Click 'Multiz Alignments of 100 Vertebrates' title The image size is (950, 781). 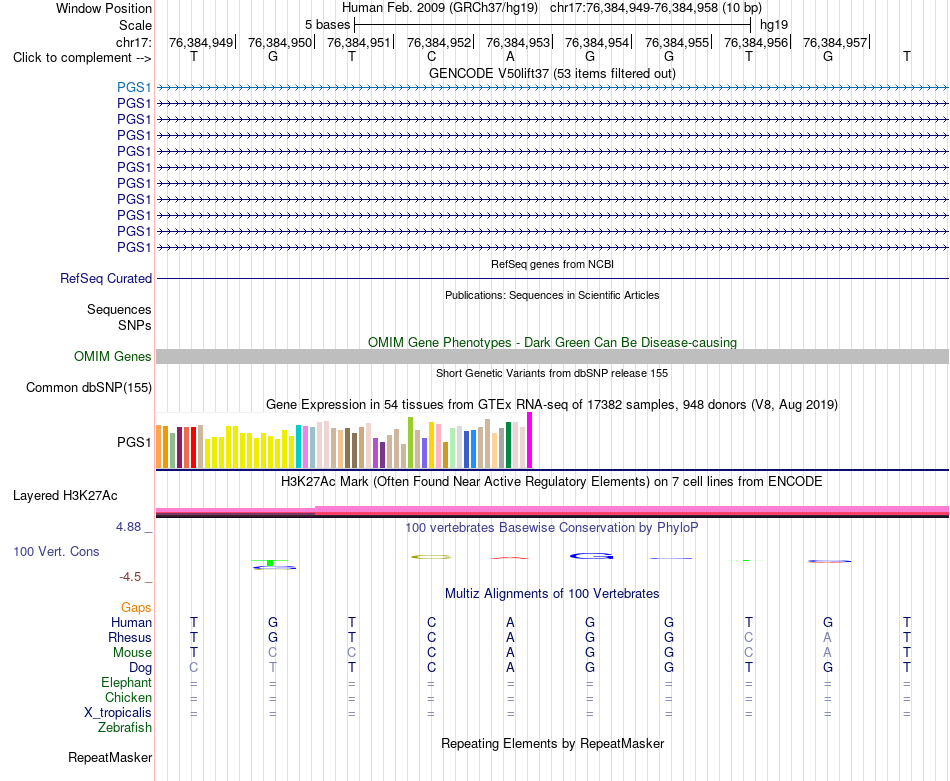click(x=552, y=594)
